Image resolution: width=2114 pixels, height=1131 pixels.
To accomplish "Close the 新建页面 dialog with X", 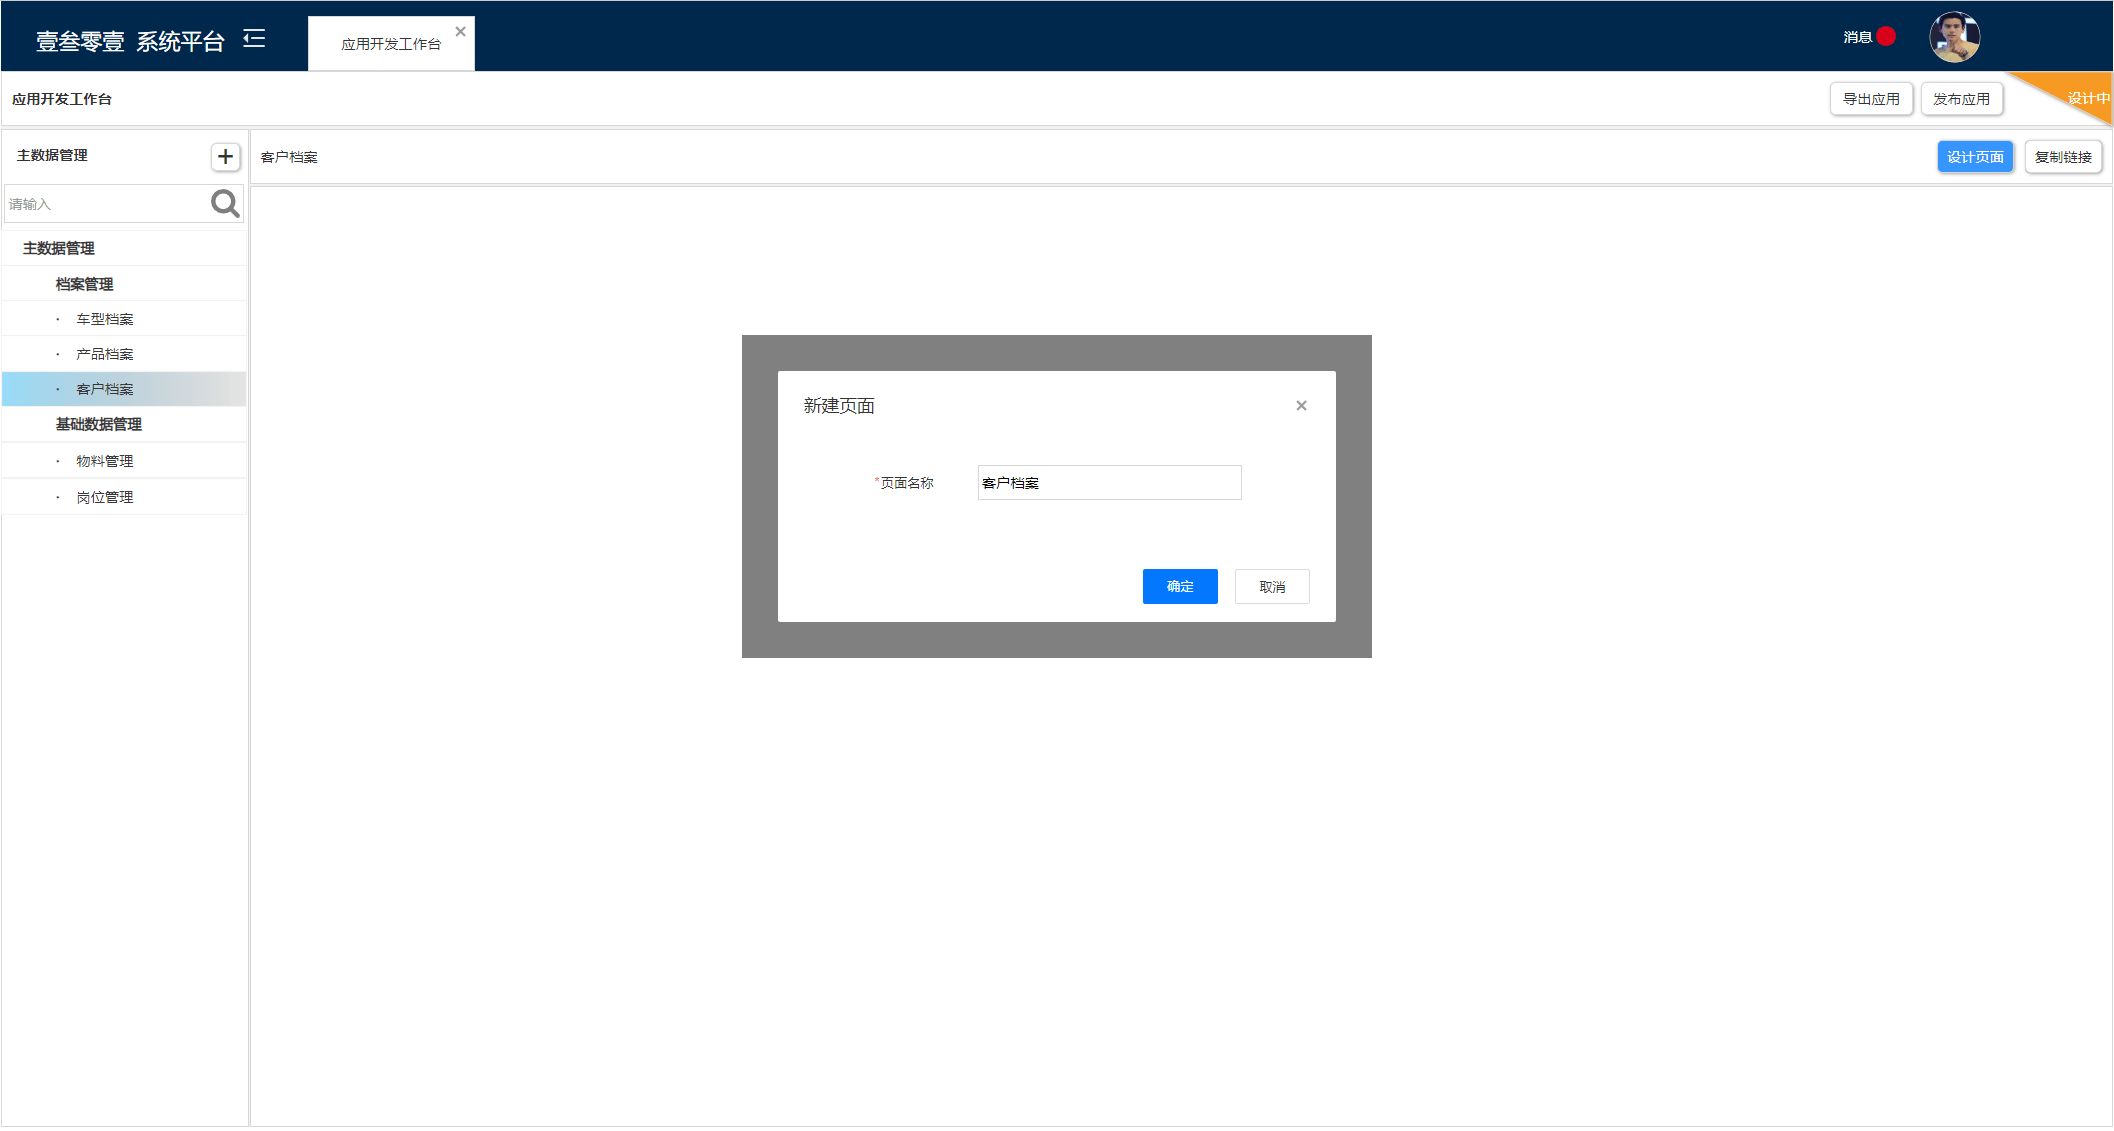I will pyautogui.click(x=1301, y=406).
